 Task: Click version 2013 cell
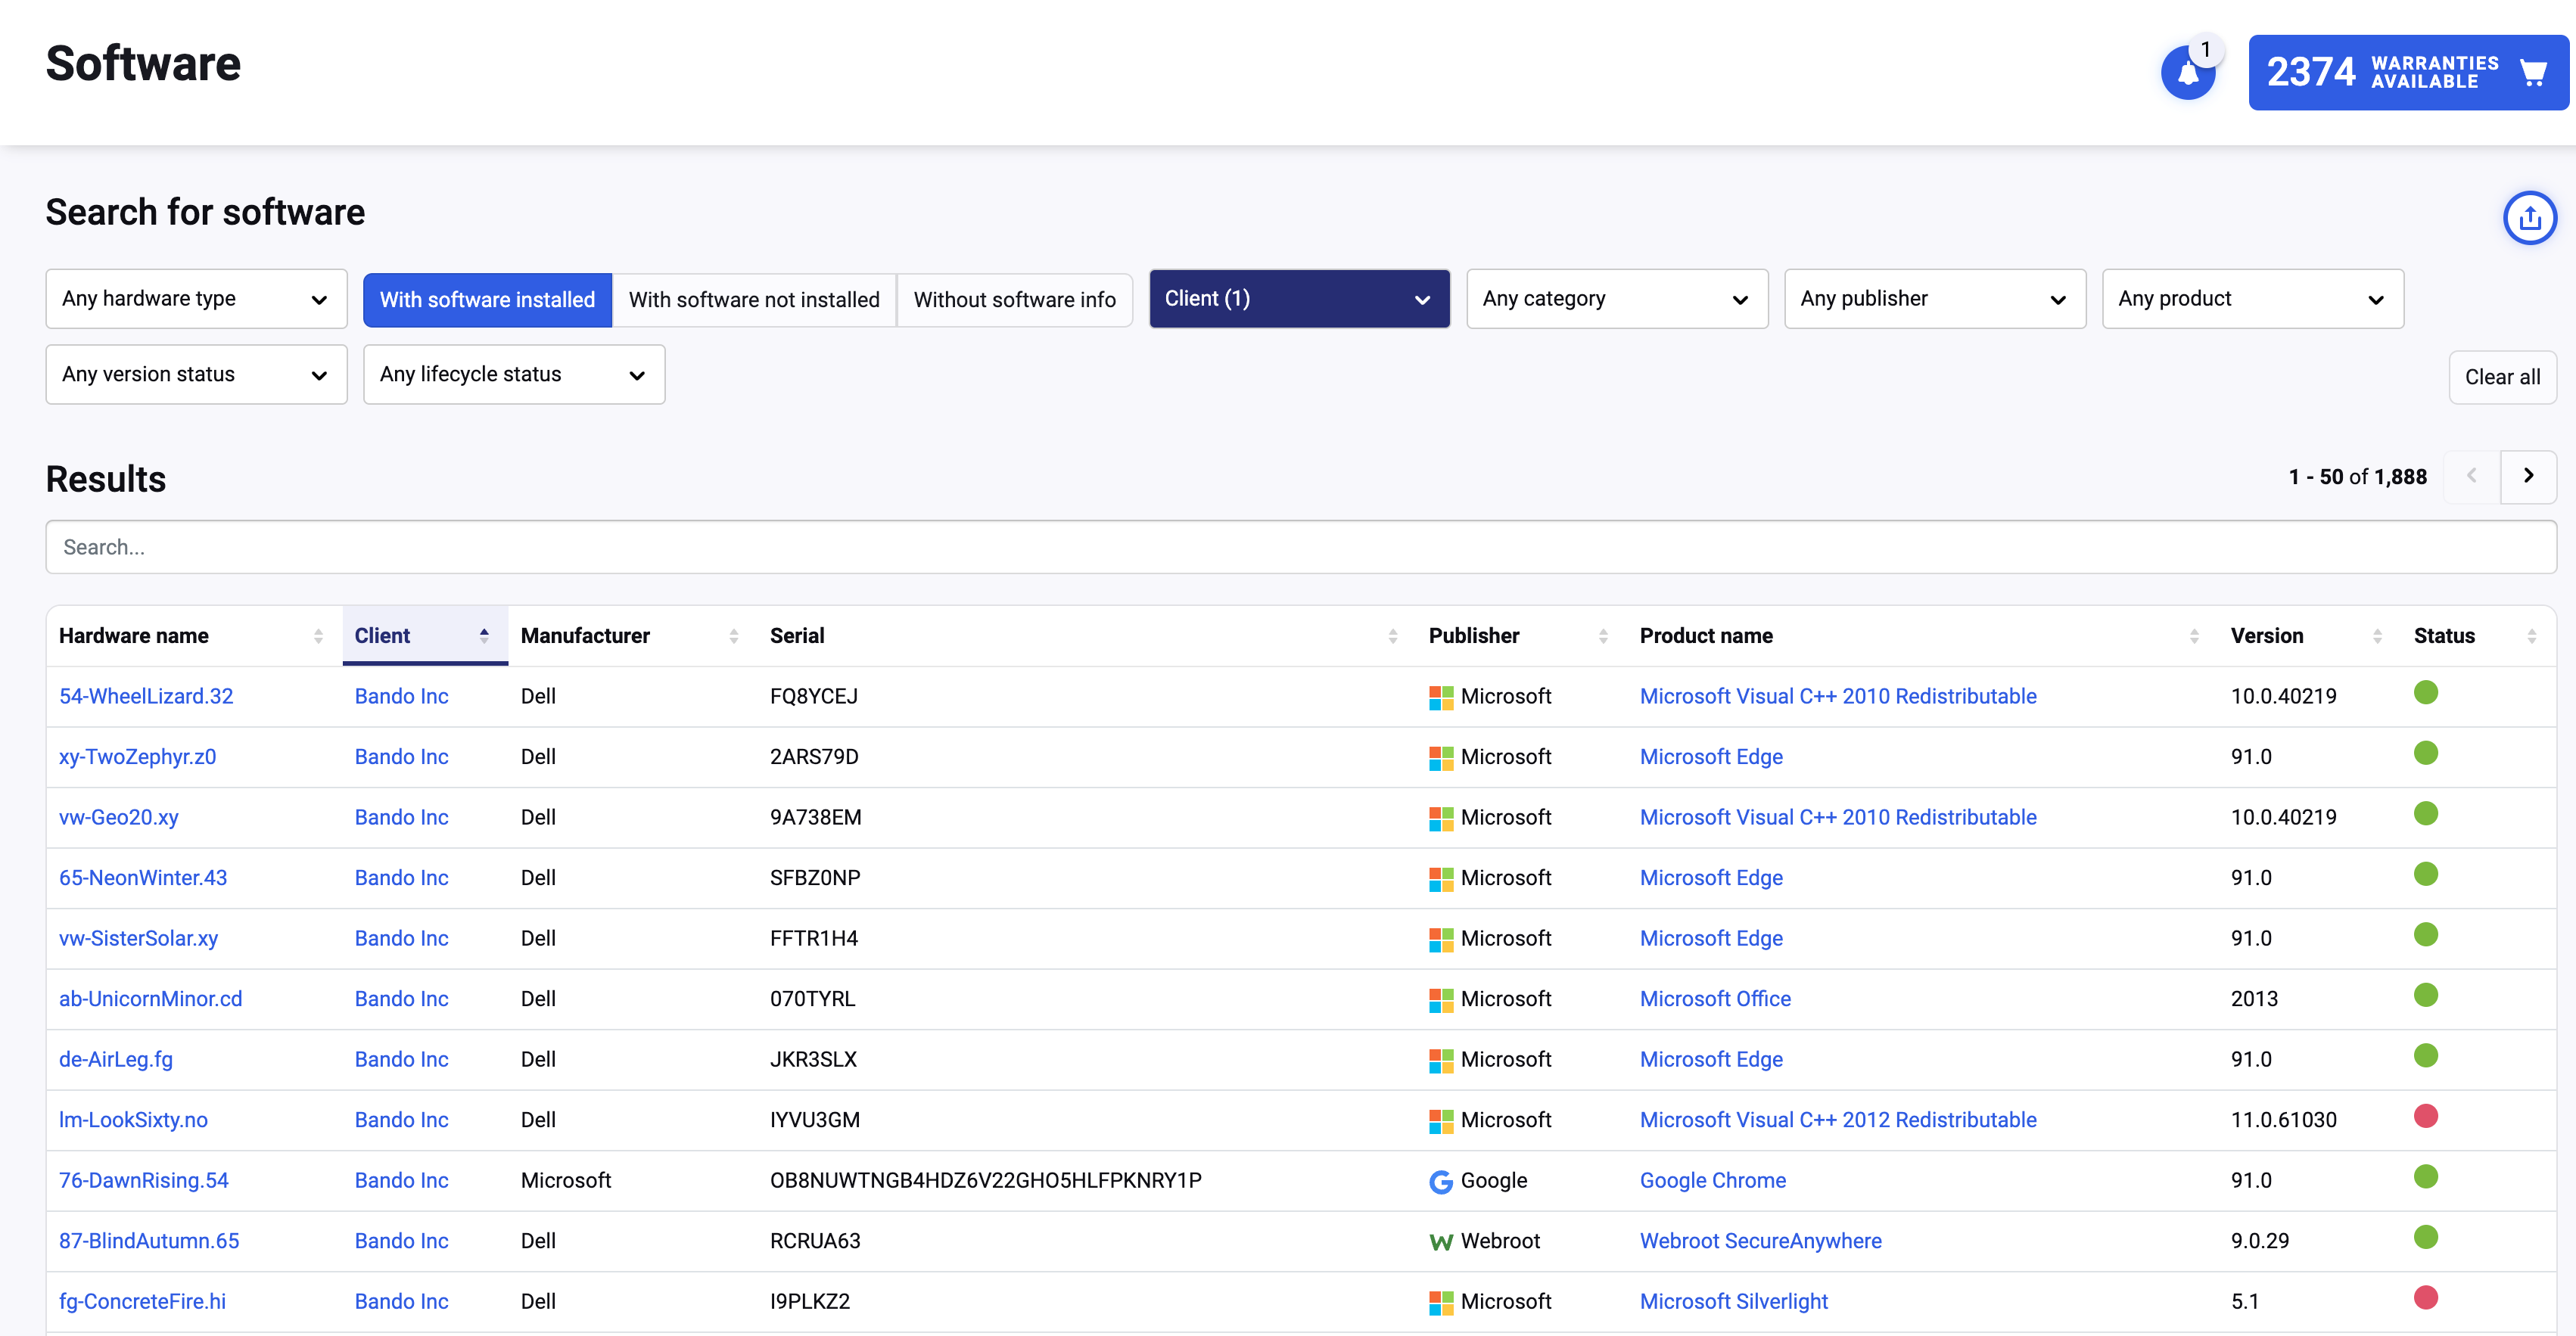(x=2254, y=999)
